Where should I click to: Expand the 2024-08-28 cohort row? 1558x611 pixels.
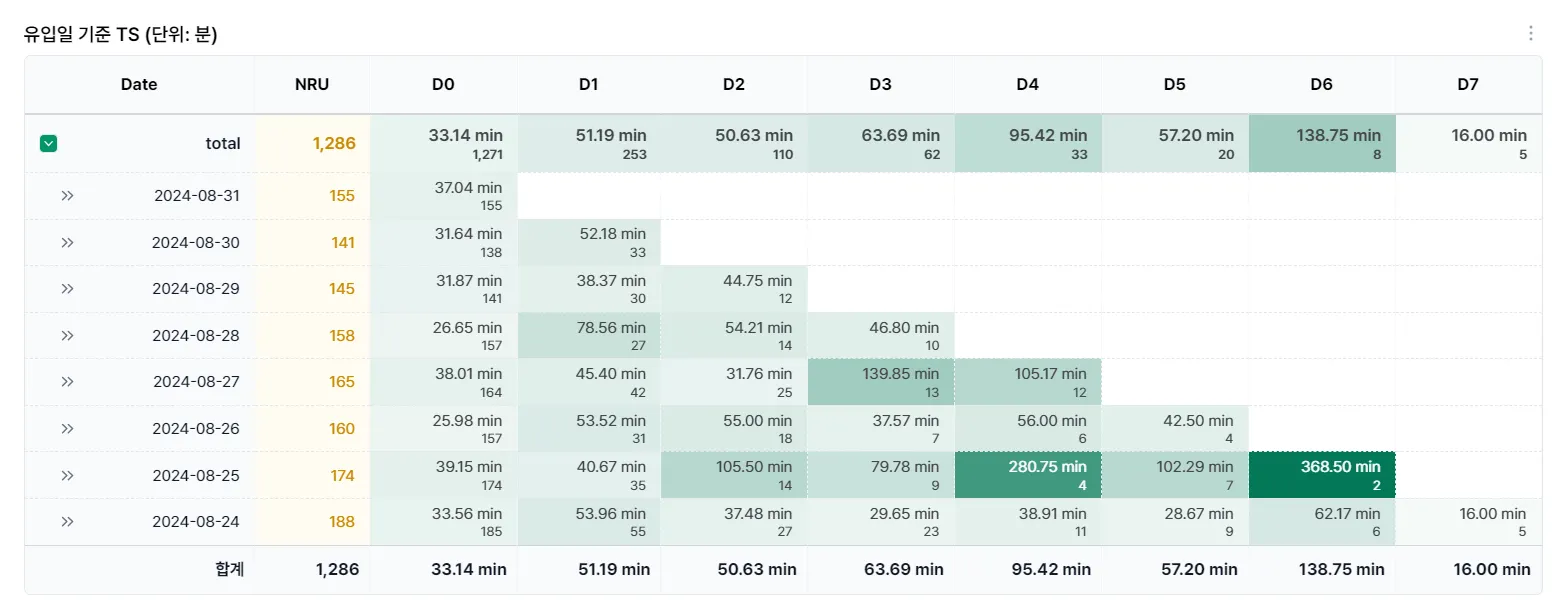click(x=67, y=335)
